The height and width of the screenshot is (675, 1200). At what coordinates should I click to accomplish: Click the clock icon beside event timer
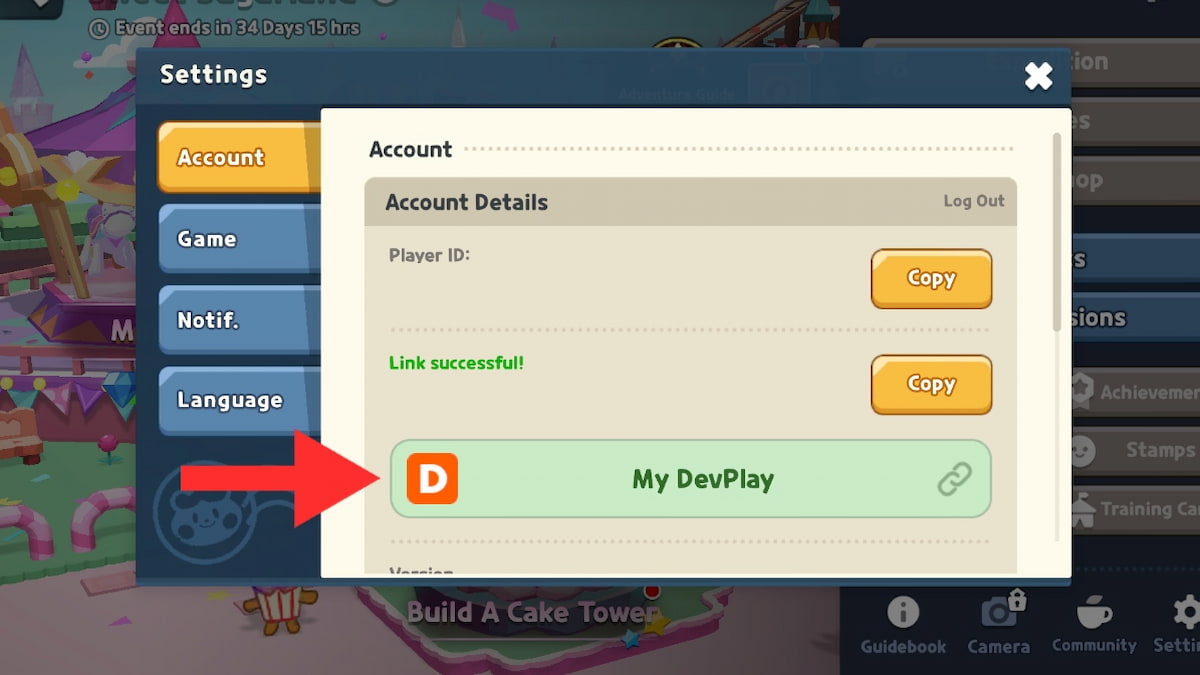98,28
